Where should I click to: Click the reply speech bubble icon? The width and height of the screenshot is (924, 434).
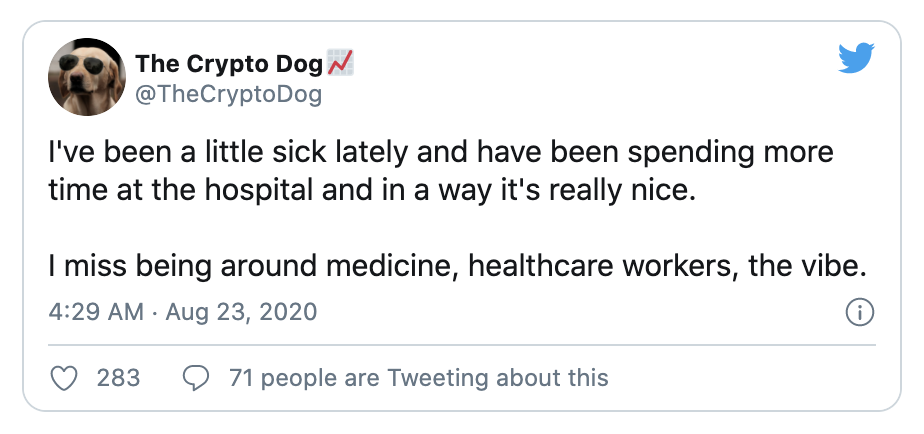point(196,377)
